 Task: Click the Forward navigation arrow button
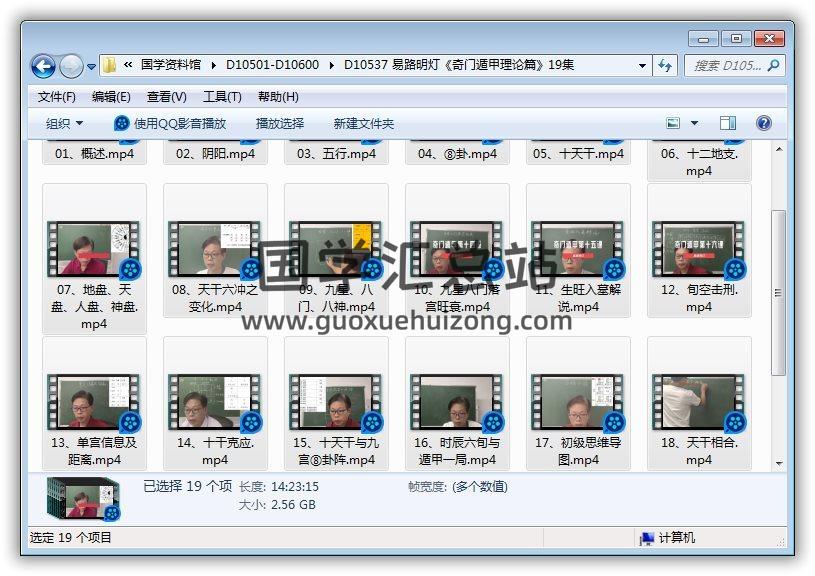tap(71, 67)
